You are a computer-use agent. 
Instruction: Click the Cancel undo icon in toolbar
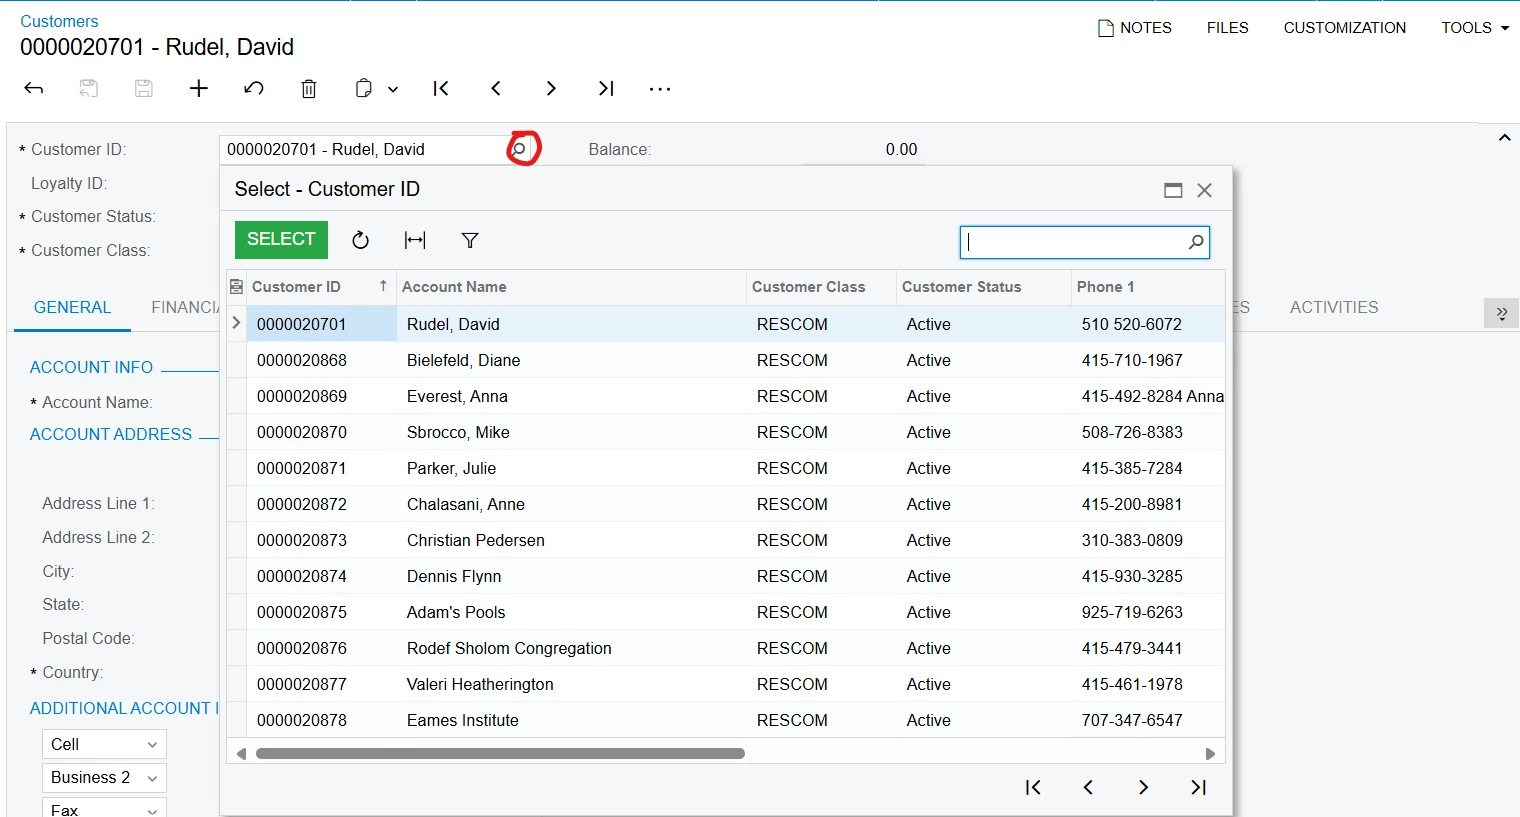(x=254, y=89)
